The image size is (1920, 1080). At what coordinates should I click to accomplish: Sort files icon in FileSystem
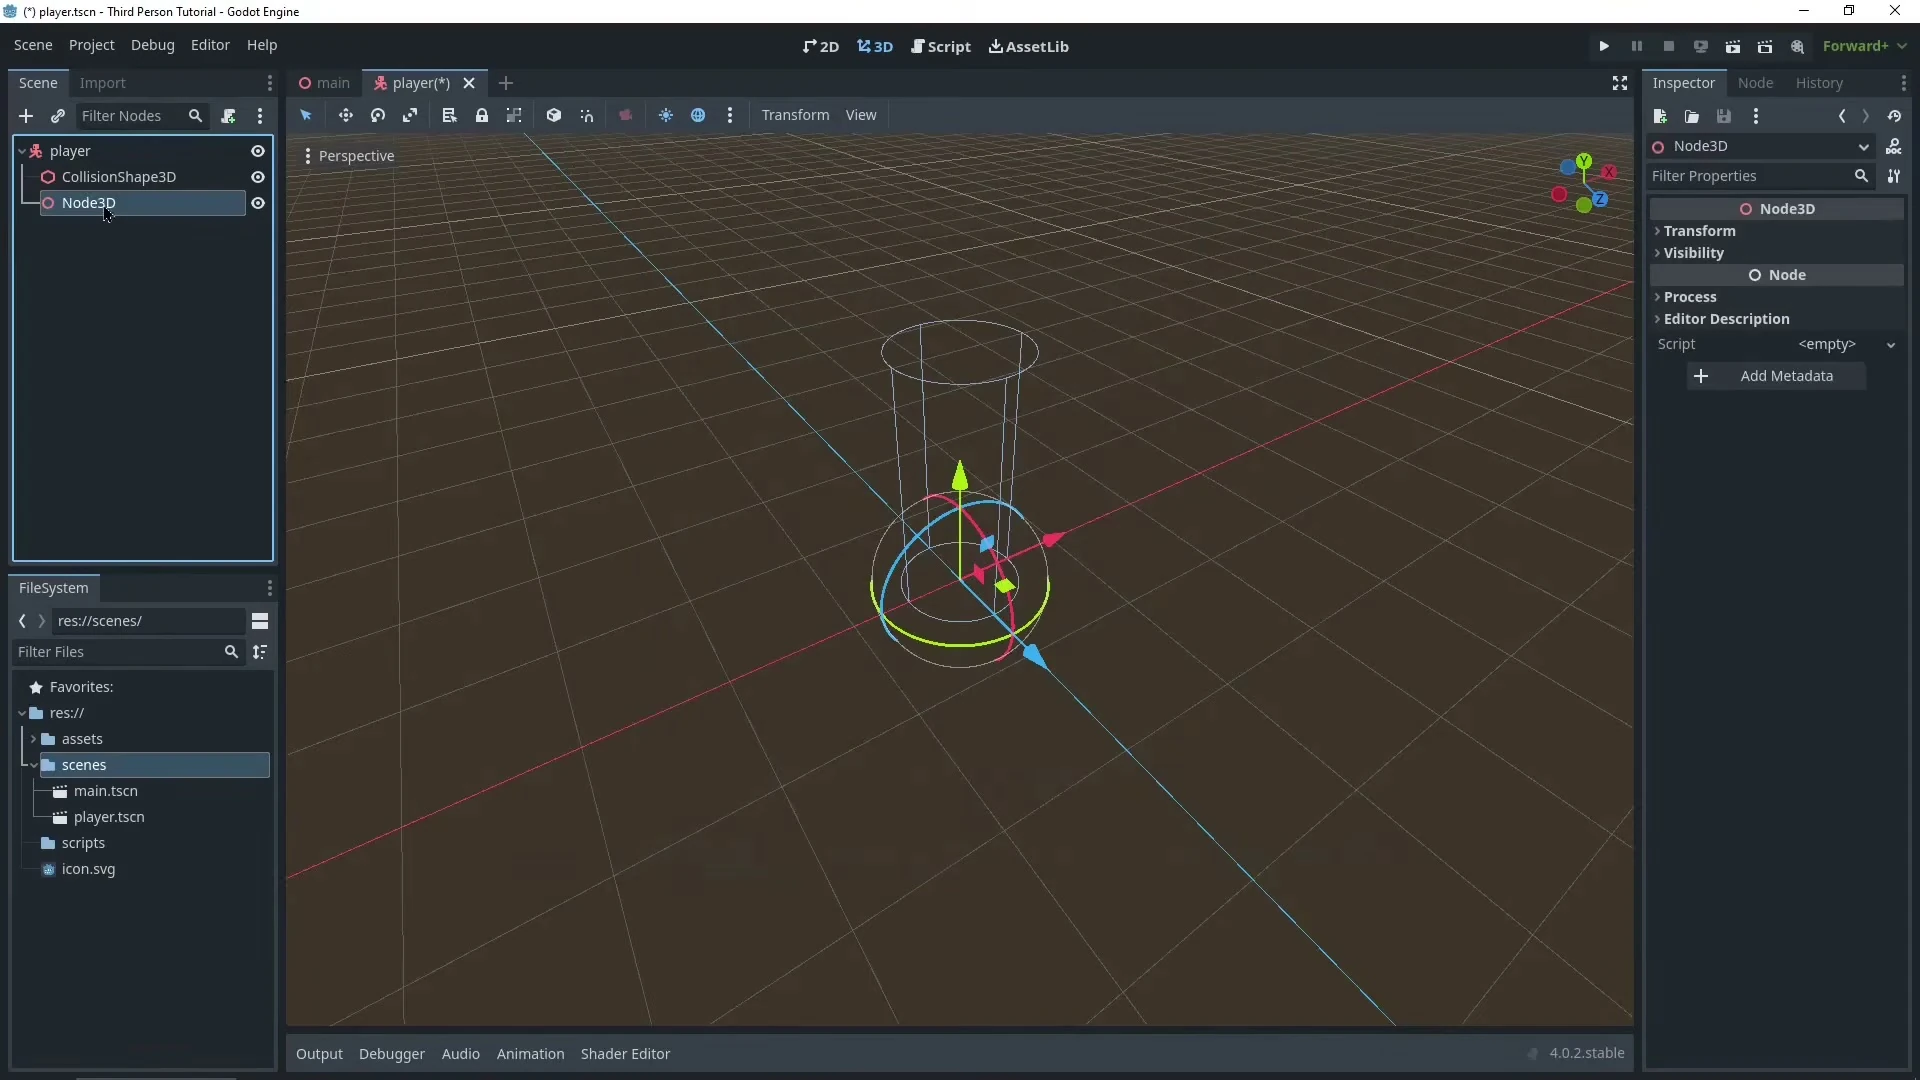tap(260, 652)
